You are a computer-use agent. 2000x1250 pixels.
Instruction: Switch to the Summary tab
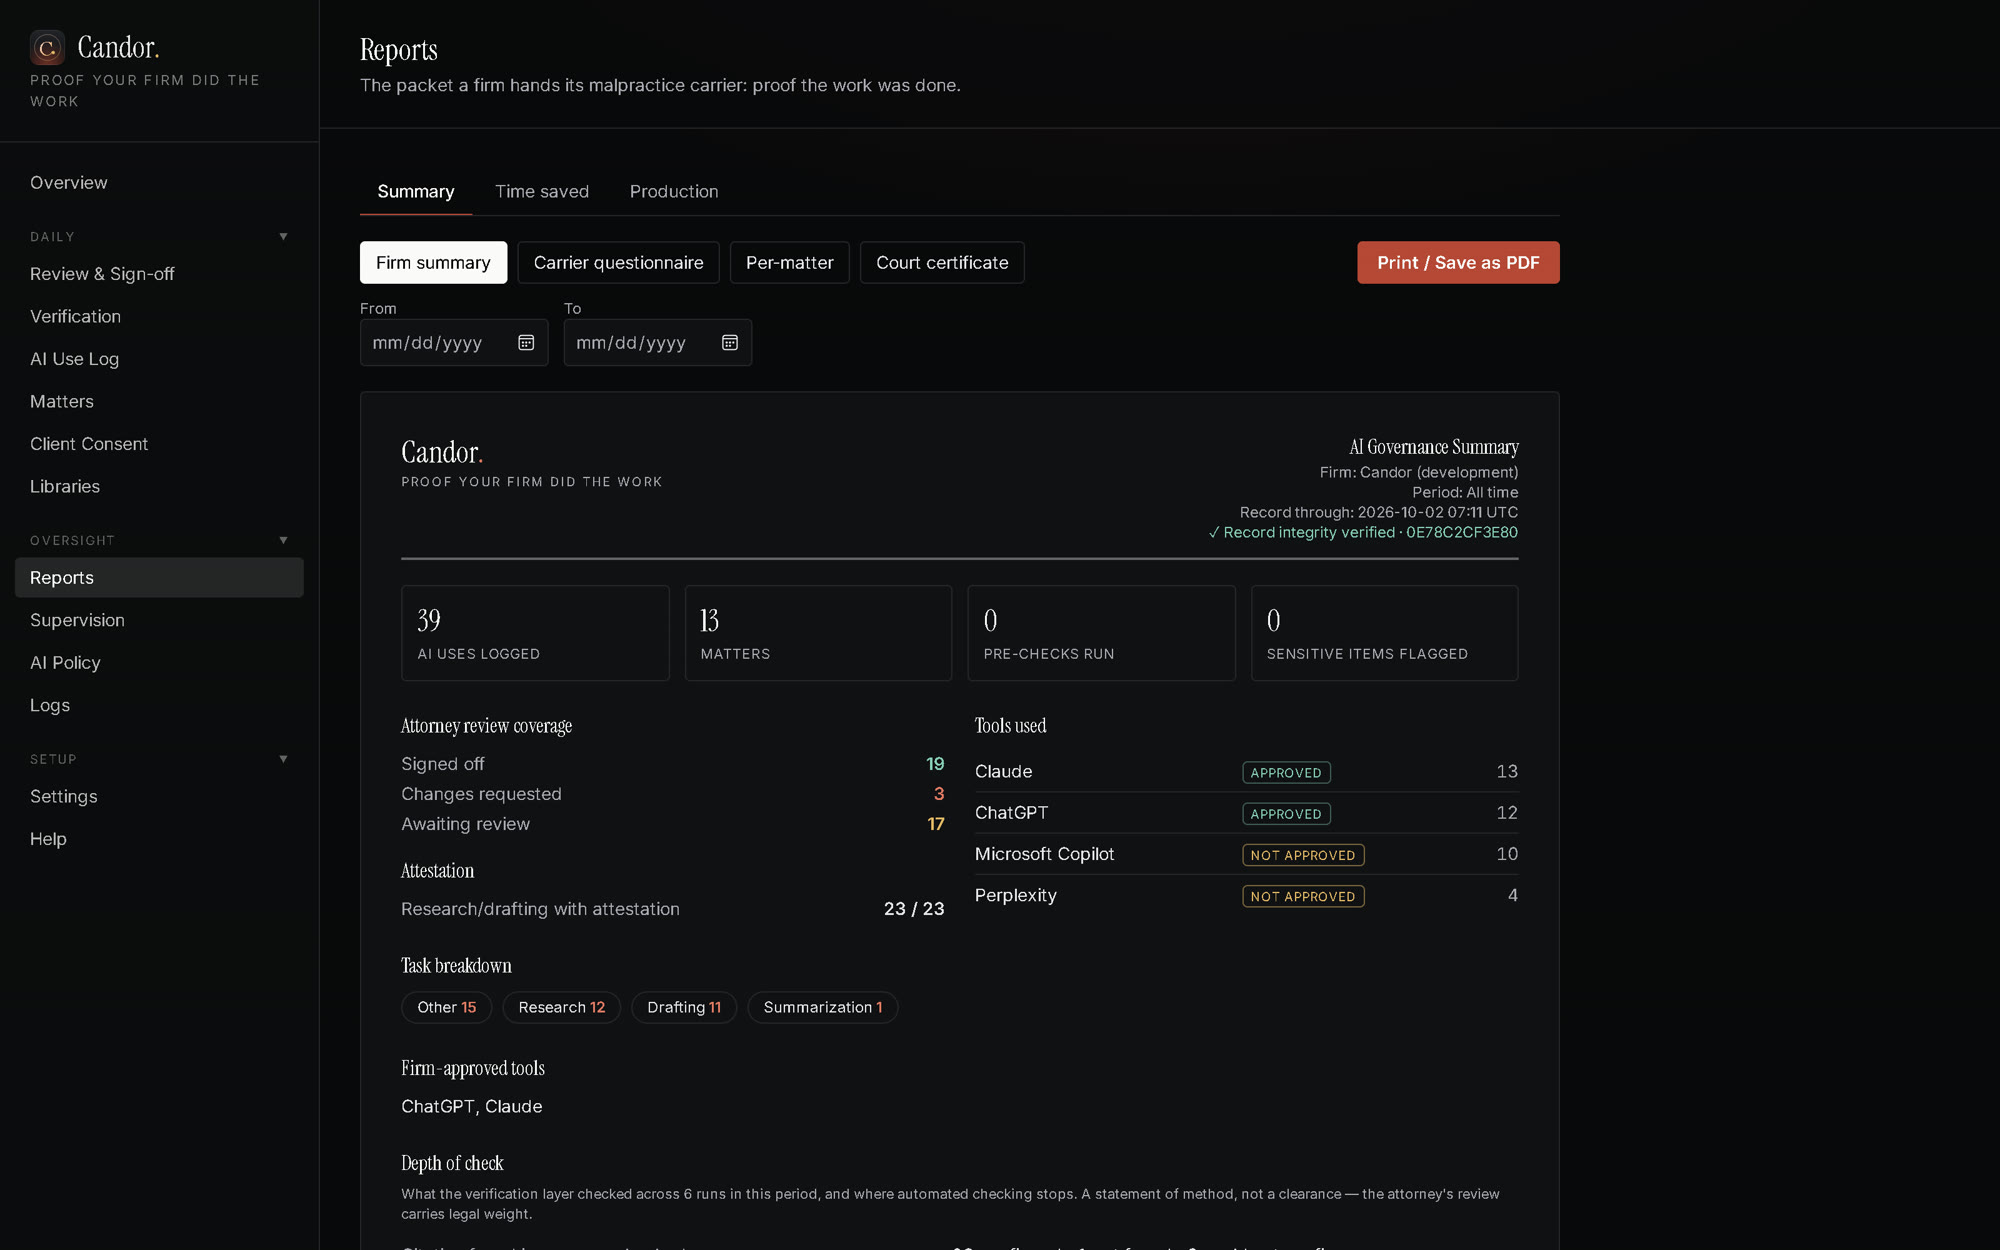[416, 192]
